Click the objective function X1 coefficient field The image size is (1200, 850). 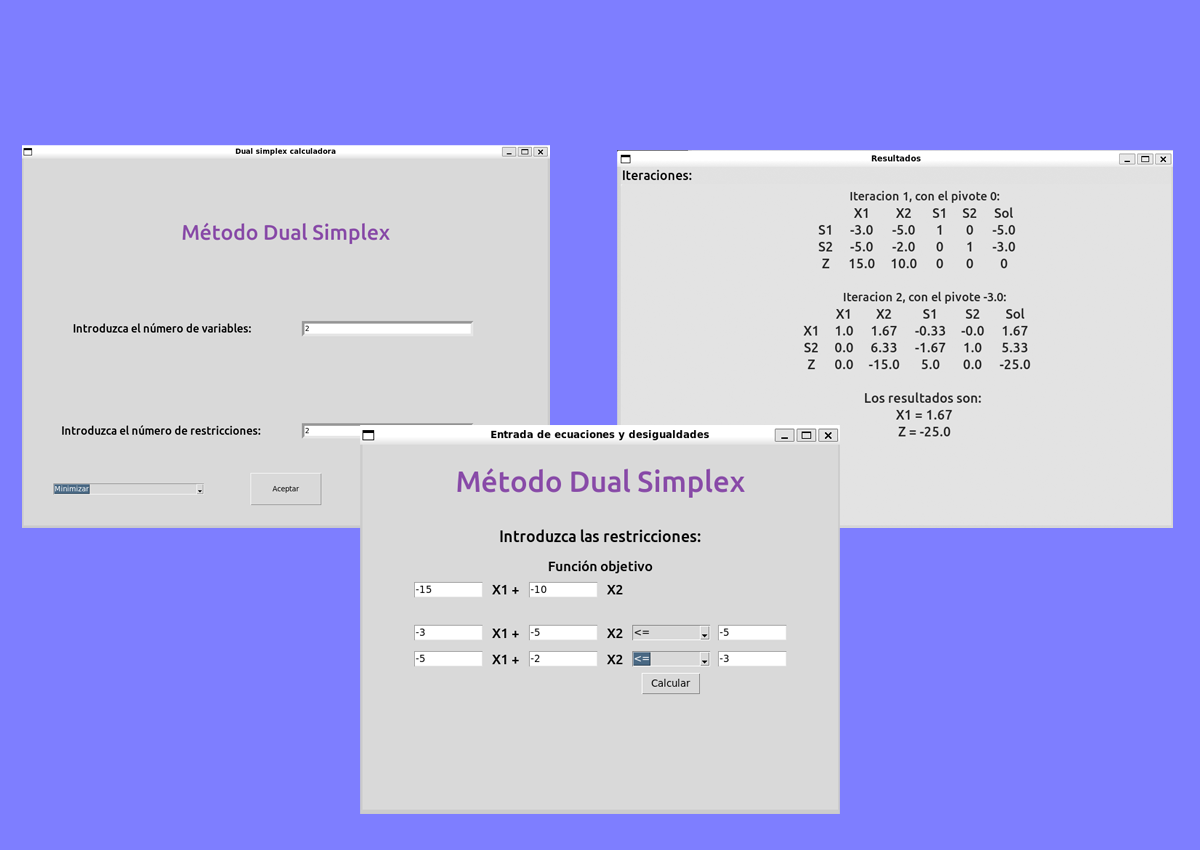(x=448, y=590)
